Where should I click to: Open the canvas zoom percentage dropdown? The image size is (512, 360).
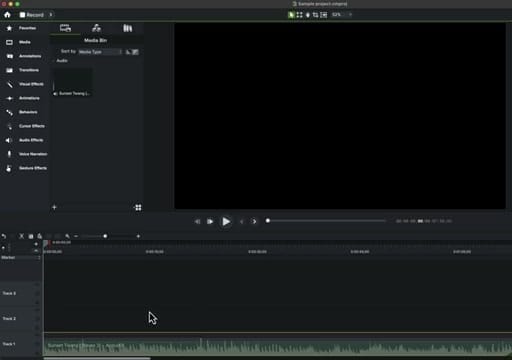click(342, 15)
